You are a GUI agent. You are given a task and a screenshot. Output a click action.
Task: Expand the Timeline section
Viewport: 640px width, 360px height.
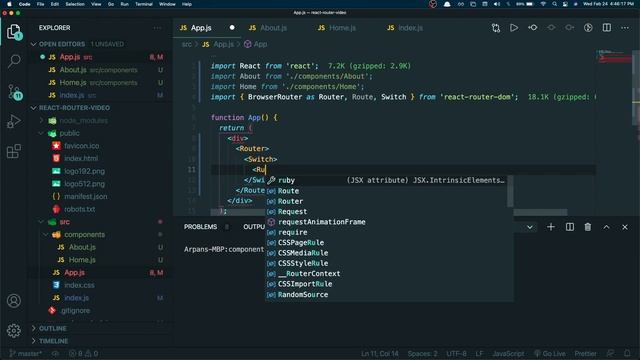tap(53, 341)
